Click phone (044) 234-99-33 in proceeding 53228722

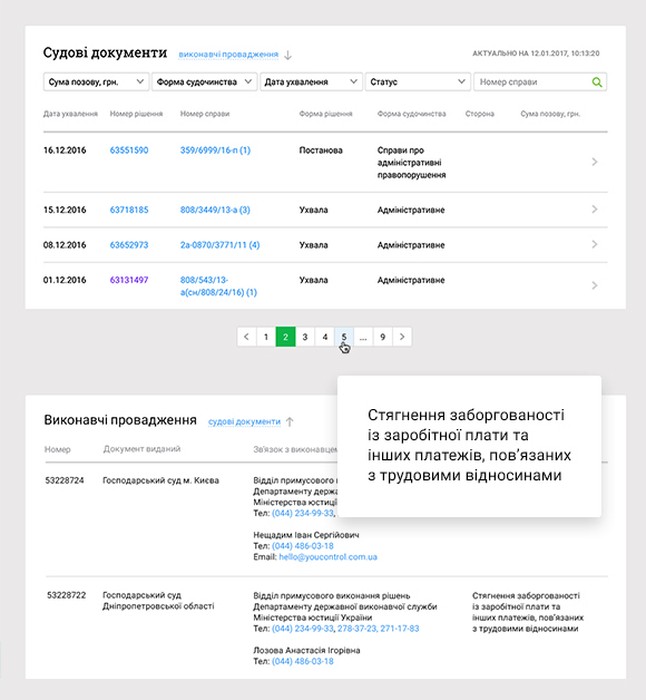click(303, 629)
